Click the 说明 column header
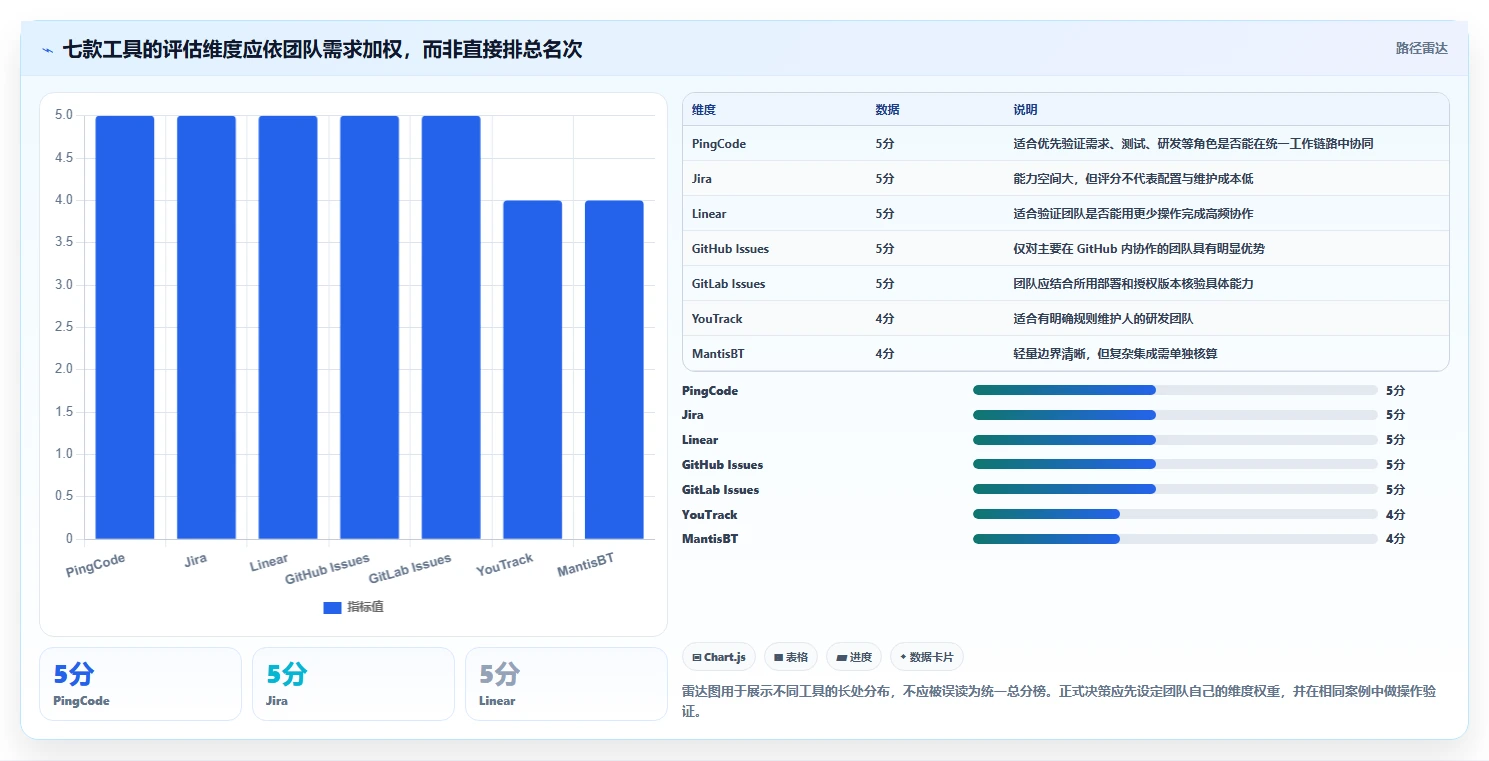 1025,110
